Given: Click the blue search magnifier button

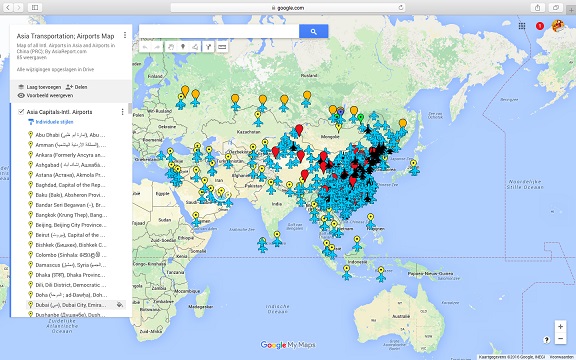Looking at the screenshot, I should pyautogui.click(x=314, y=32).
